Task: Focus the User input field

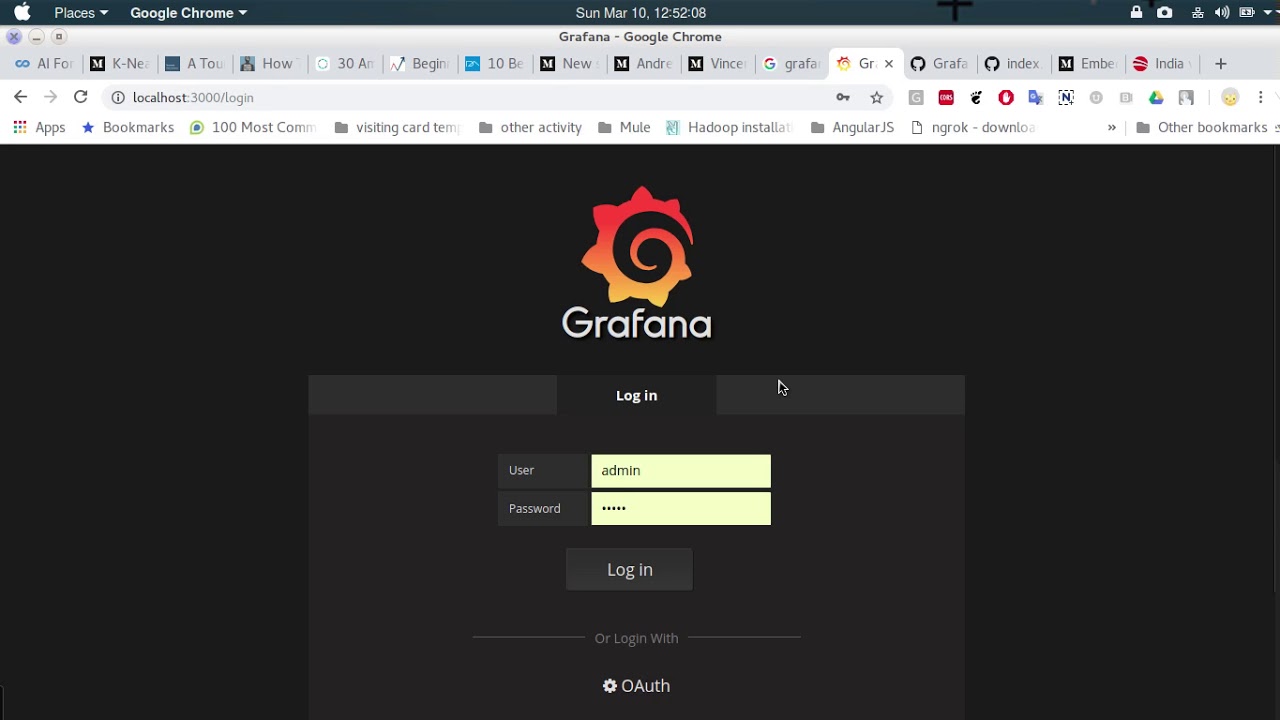Action: tap(681, 470)
